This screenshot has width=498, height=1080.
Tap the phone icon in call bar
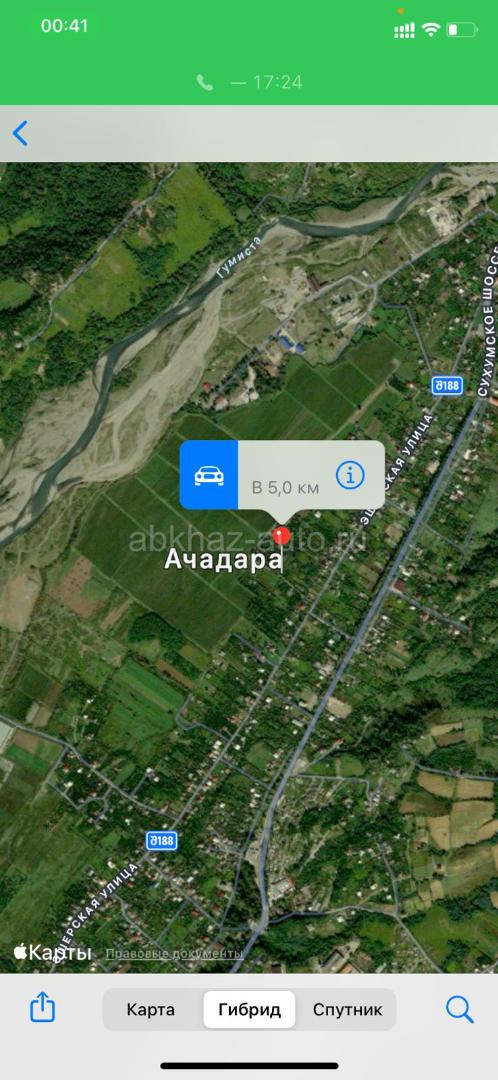tap(205, 83)
